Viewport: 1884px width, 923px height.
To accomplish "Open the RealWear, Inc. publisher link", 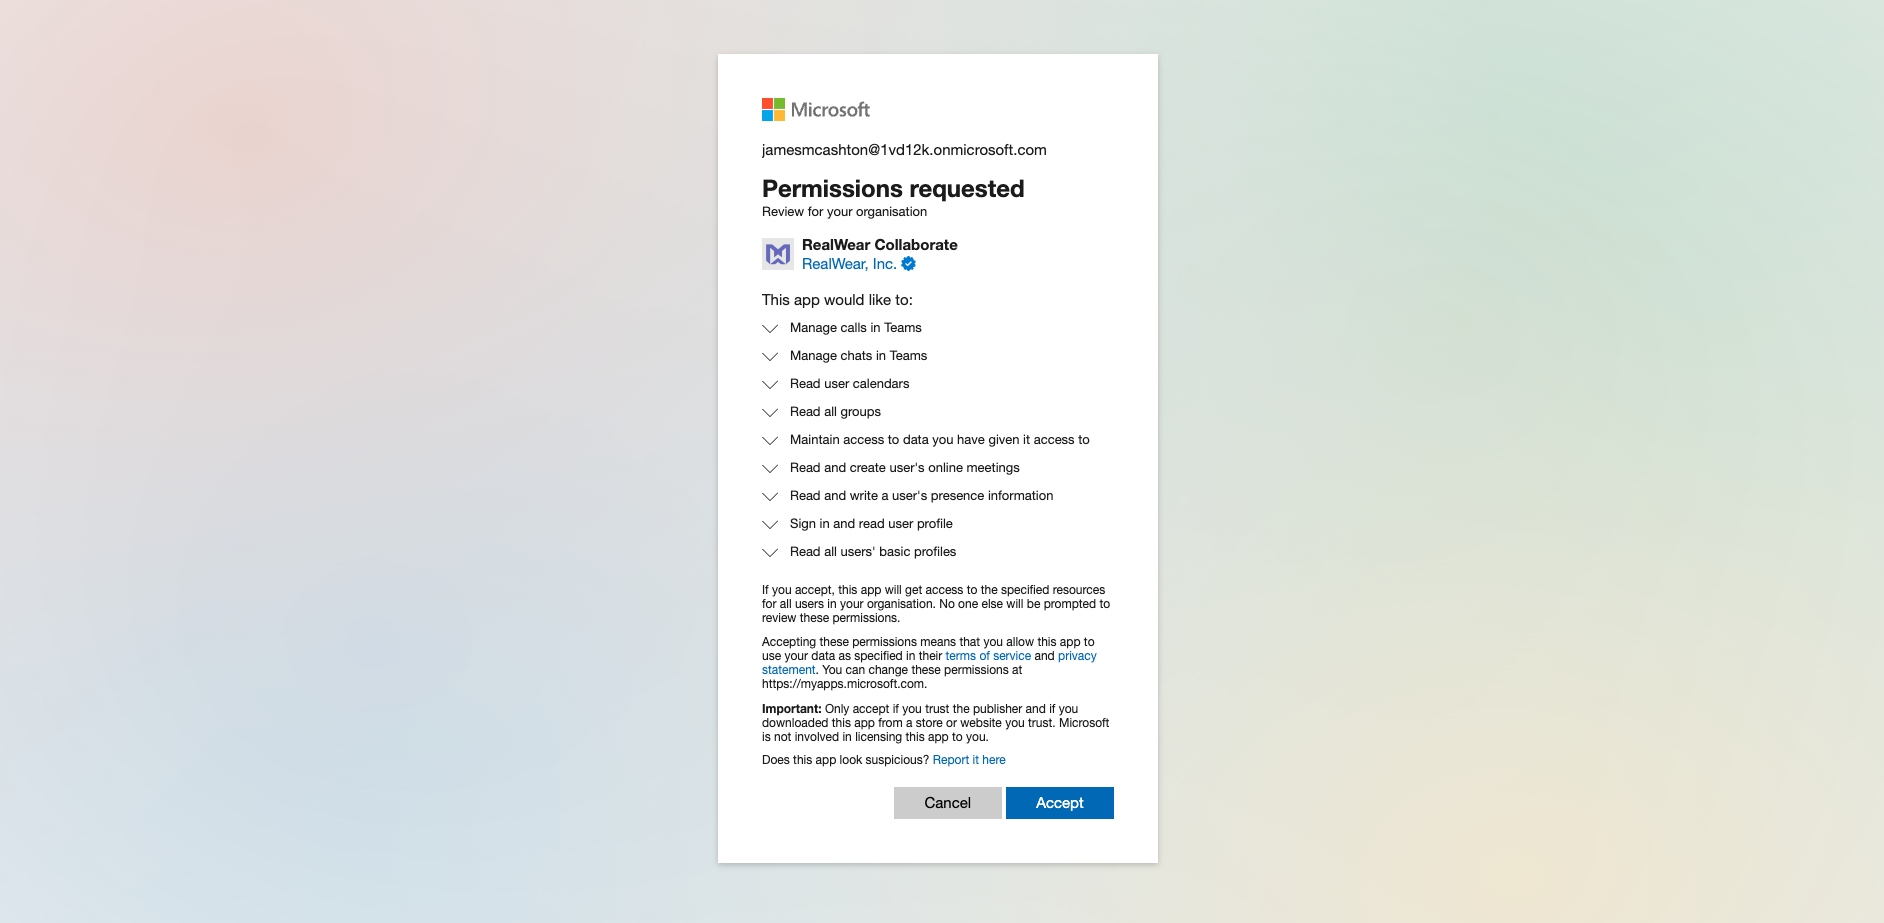I will (x=848, y=264).
